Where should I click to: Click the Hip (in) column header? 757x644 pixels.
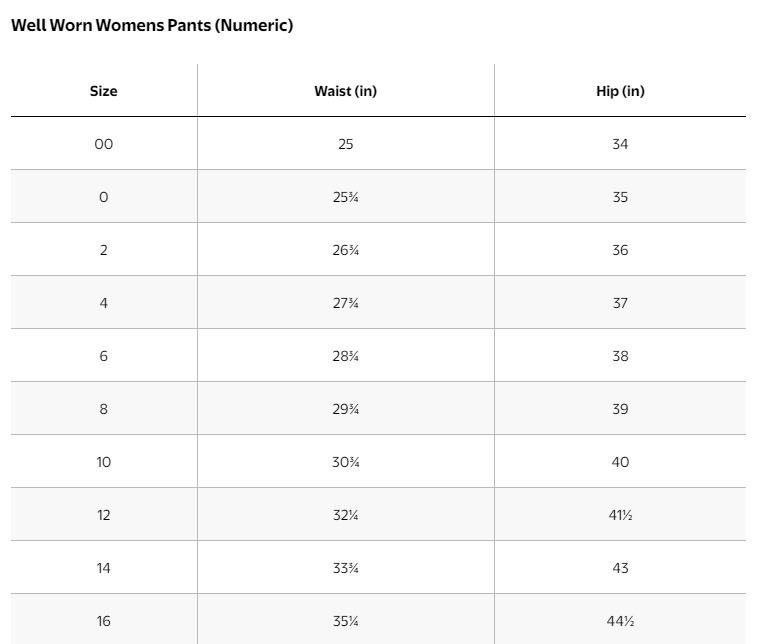coord(620,91)
